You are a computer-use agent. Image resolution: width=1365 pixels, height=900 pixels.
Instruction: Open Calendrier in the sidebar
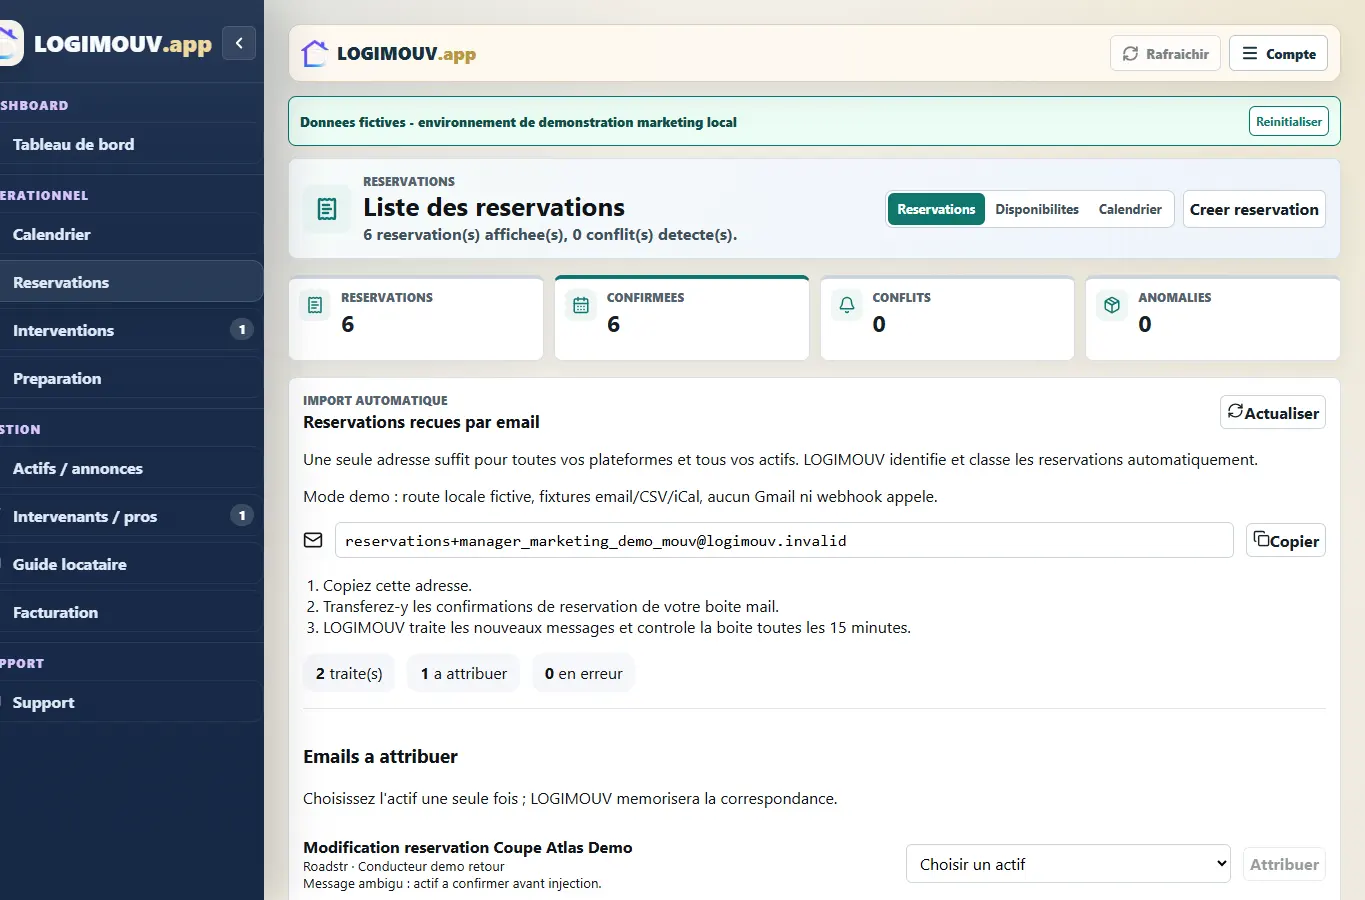pyautogui.click(x=130, y=234)
